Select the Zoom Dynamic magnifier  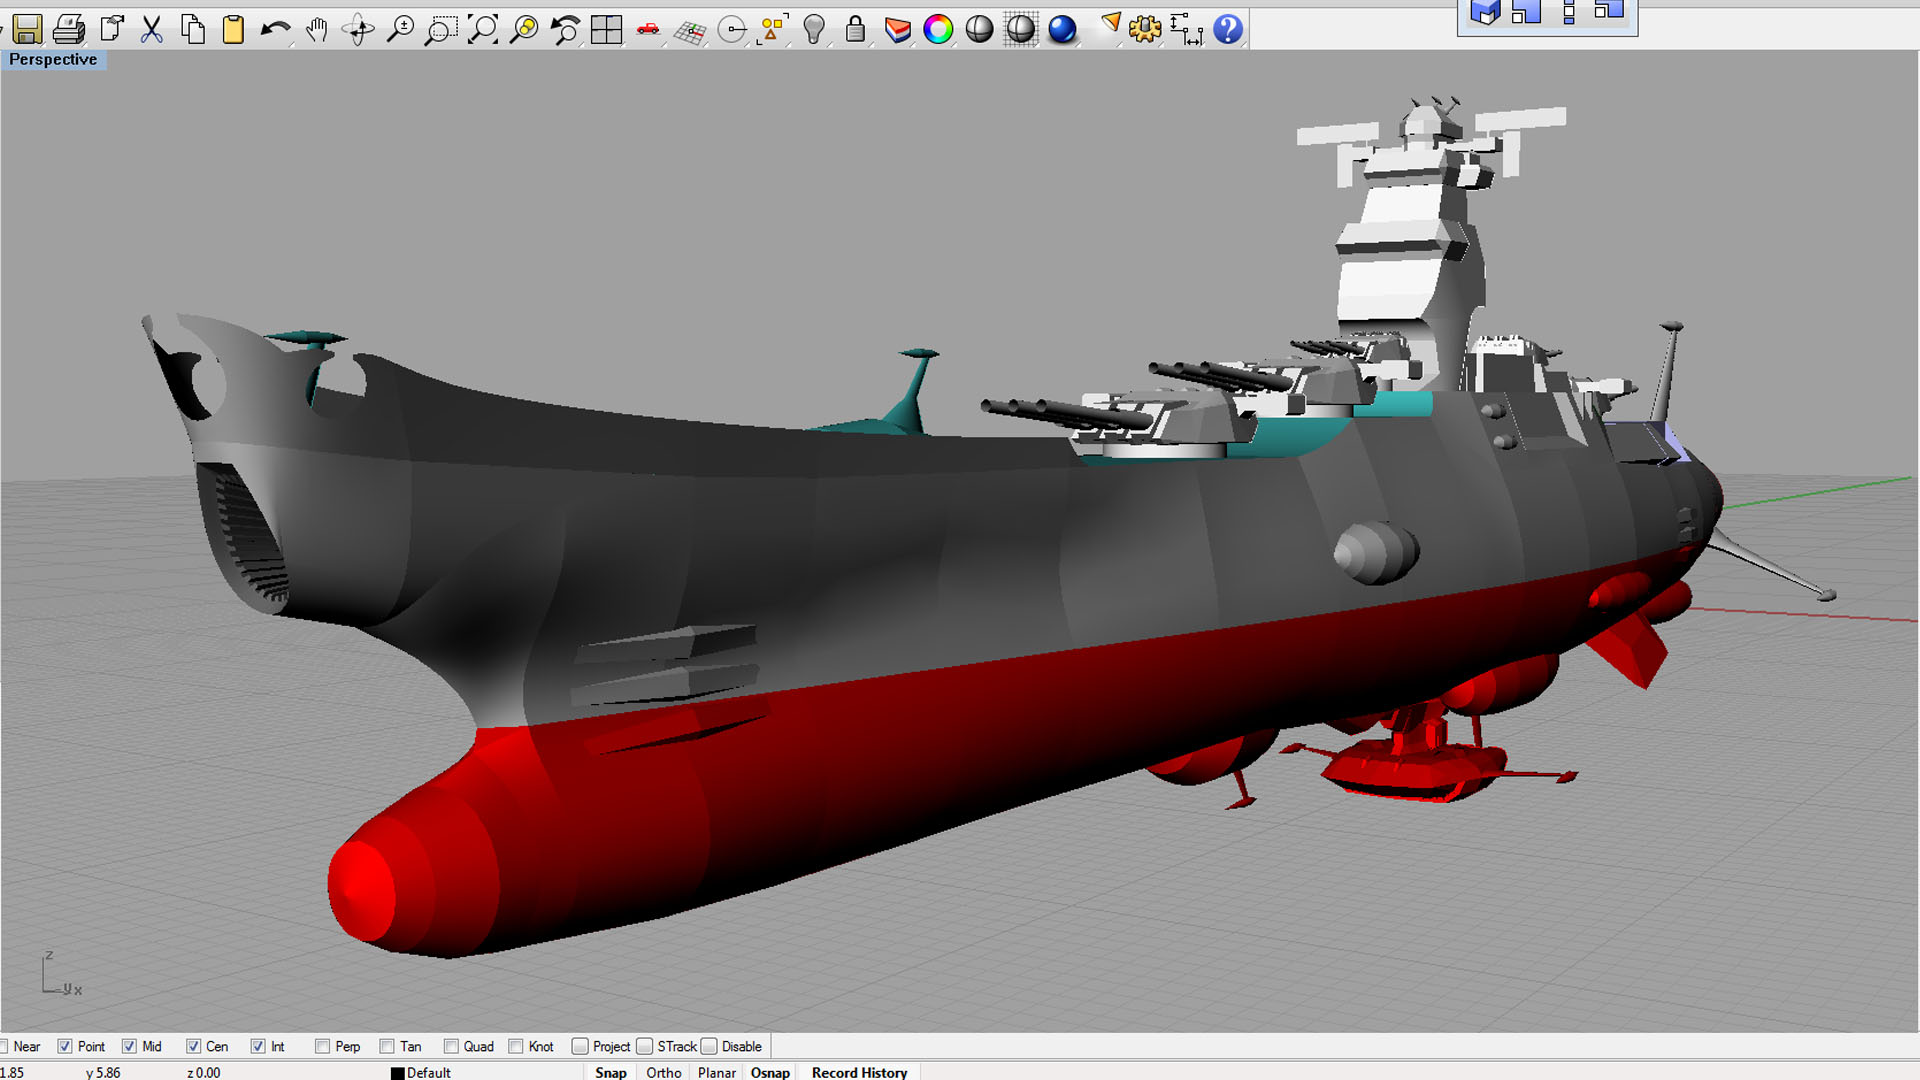click(x=400, y=29)
